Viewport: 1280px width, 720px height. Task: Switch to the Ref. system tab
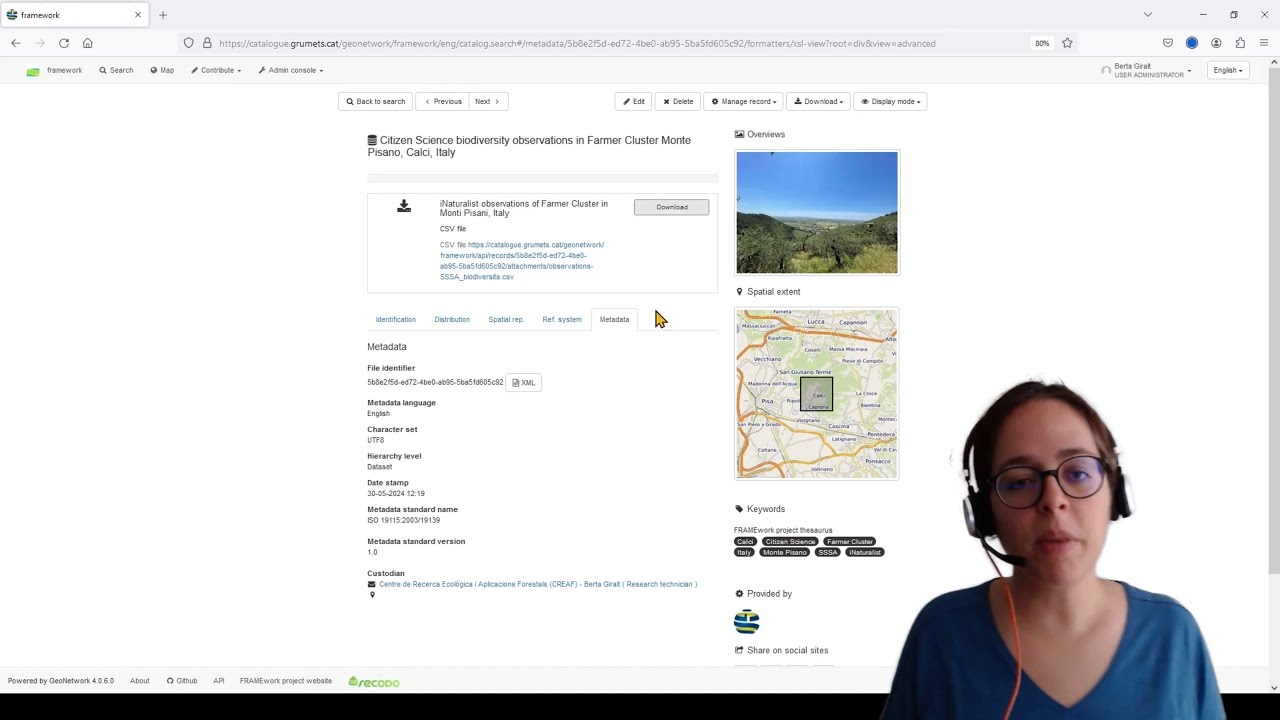coord(562,319)
